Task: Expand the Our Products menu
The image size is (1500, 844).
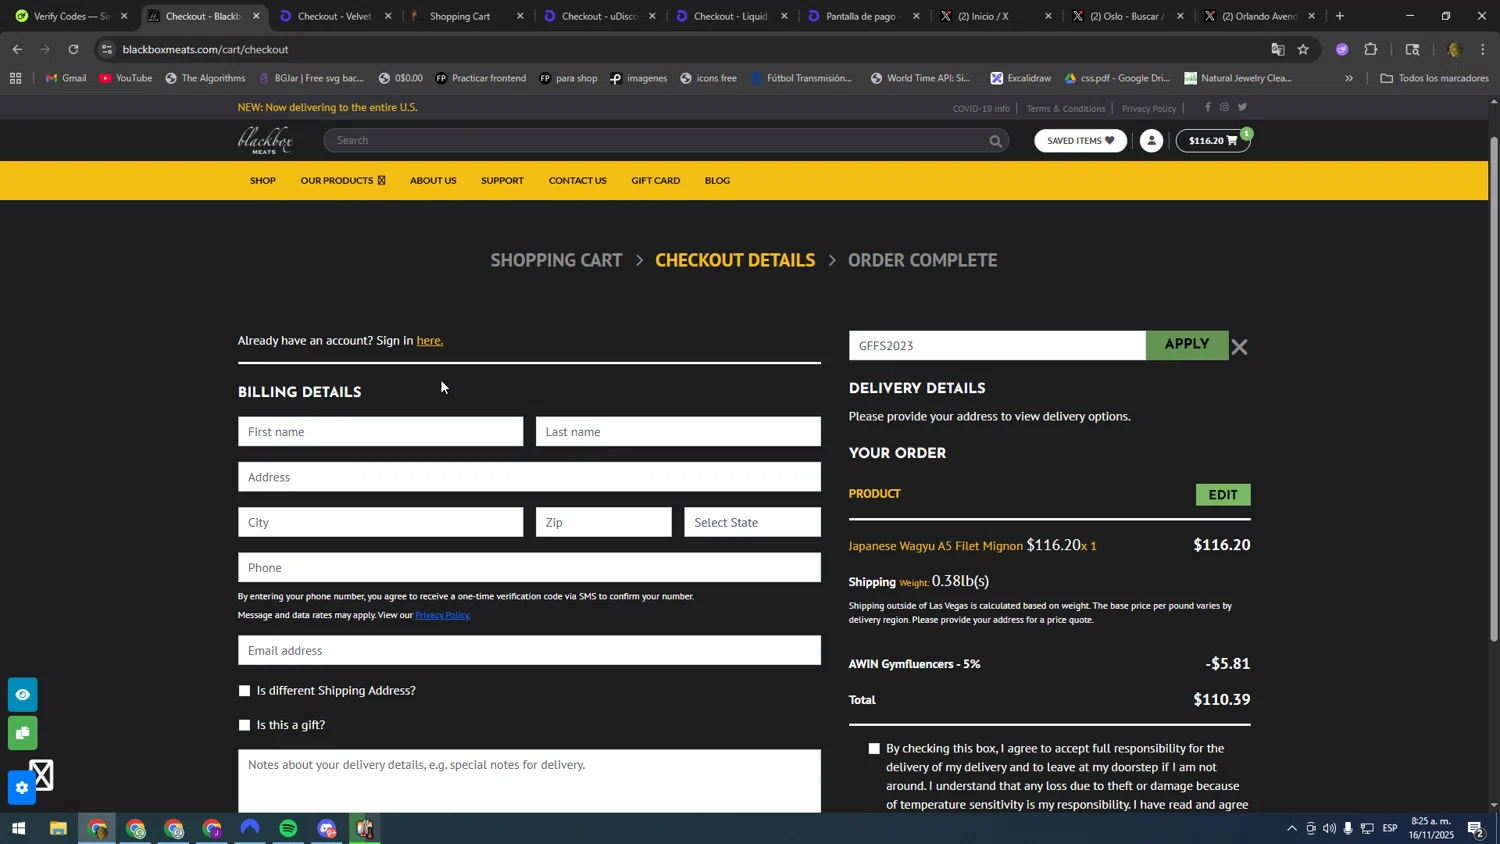Action: pos(342,181)
